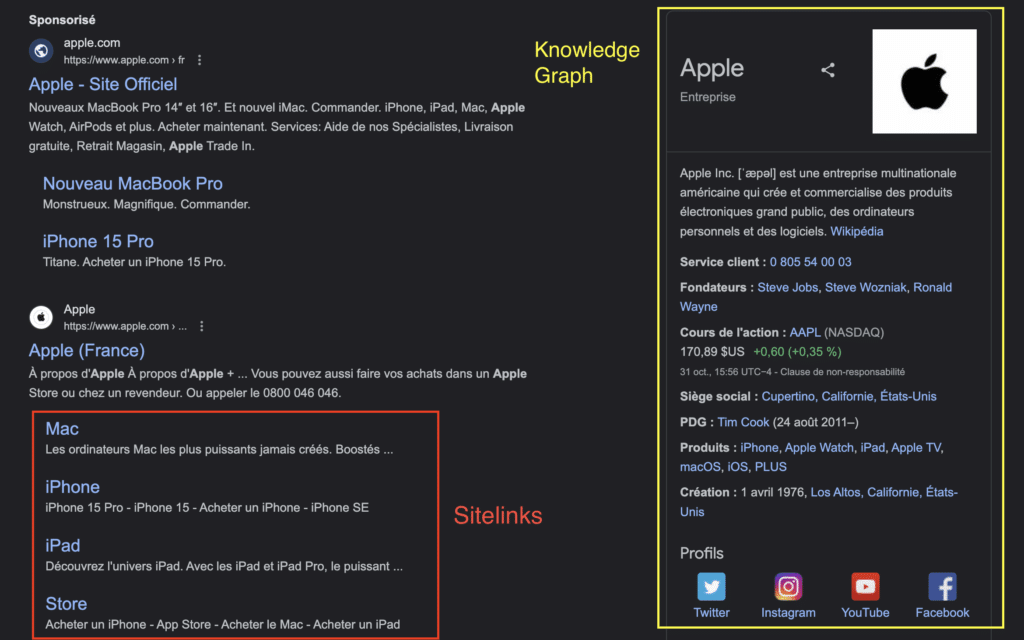1024x640 pixels.
Task: Open the AAPL stock ticker link
Action: [805, 332]
